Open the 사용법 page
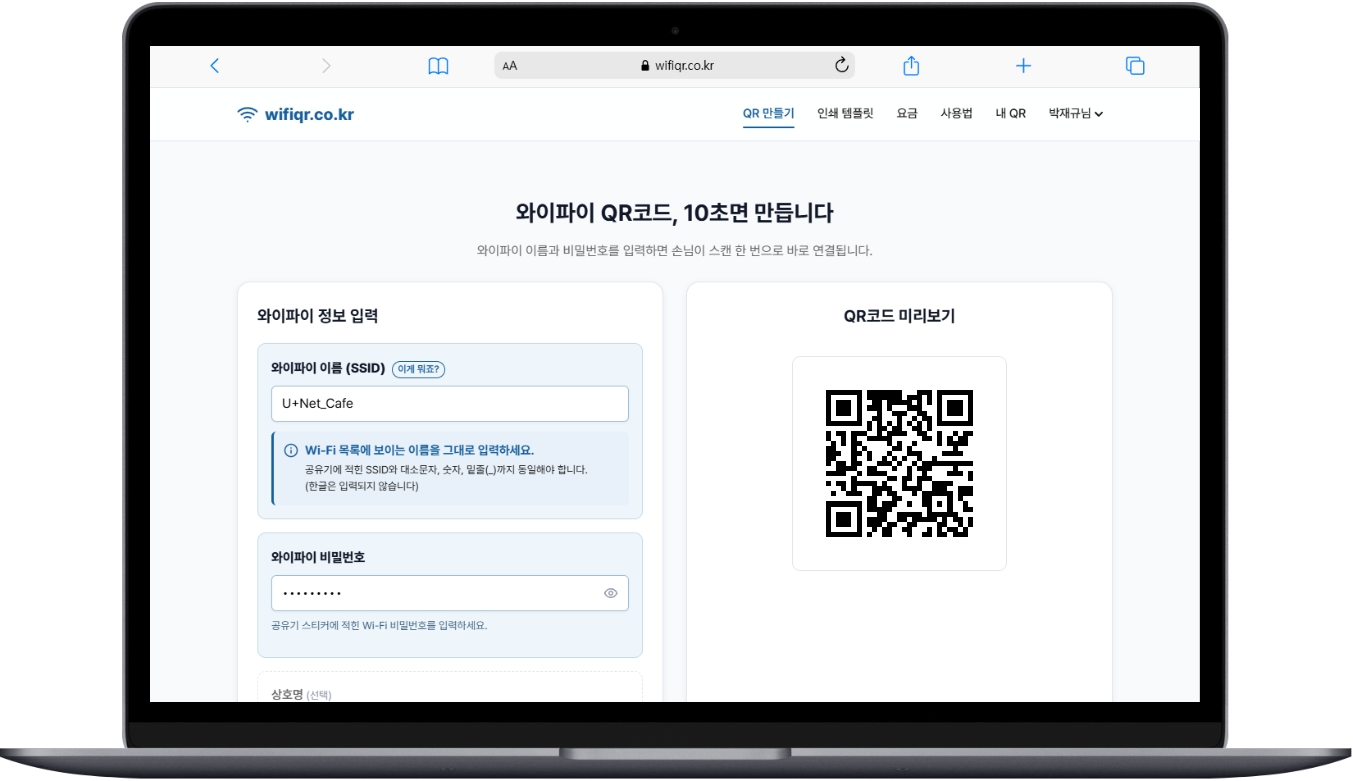The height and width of the screenshot is (781, 1353). 956,114
